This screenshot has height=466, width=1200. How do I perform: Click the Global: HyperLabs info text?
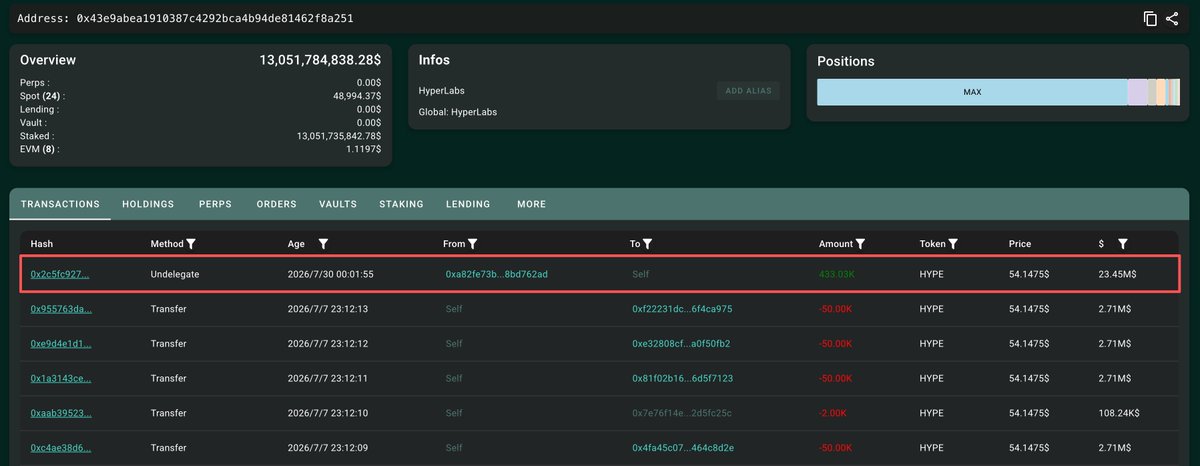click(x=458, y=112)
